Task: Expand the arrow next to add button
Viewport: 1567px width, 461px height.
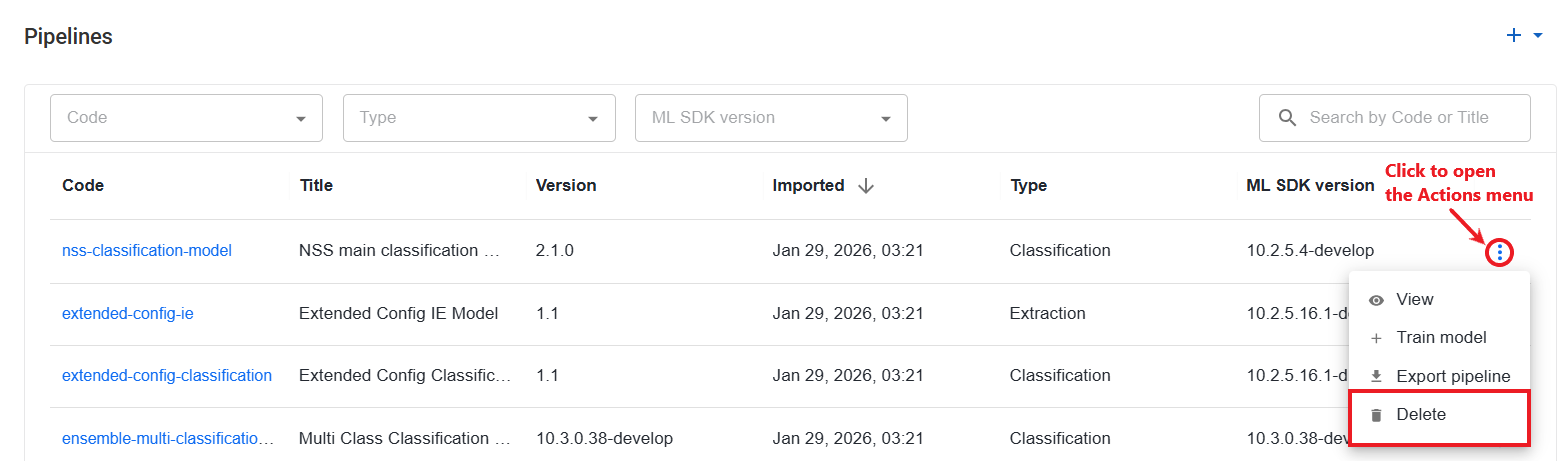Action: pyautogui.click(x=1538, y=36)
